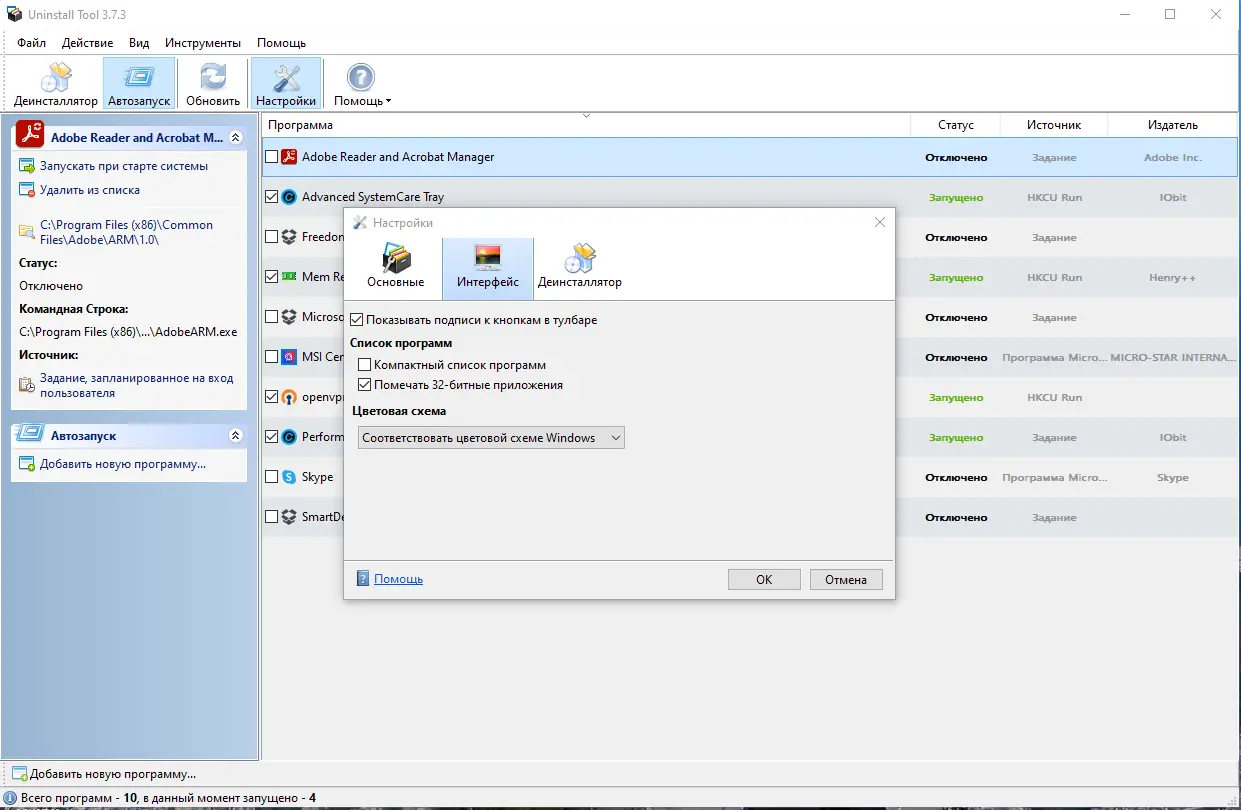Sort by the Программа column header
Viewport: 1241px width, 810px height.
click(x=586, y=125)
